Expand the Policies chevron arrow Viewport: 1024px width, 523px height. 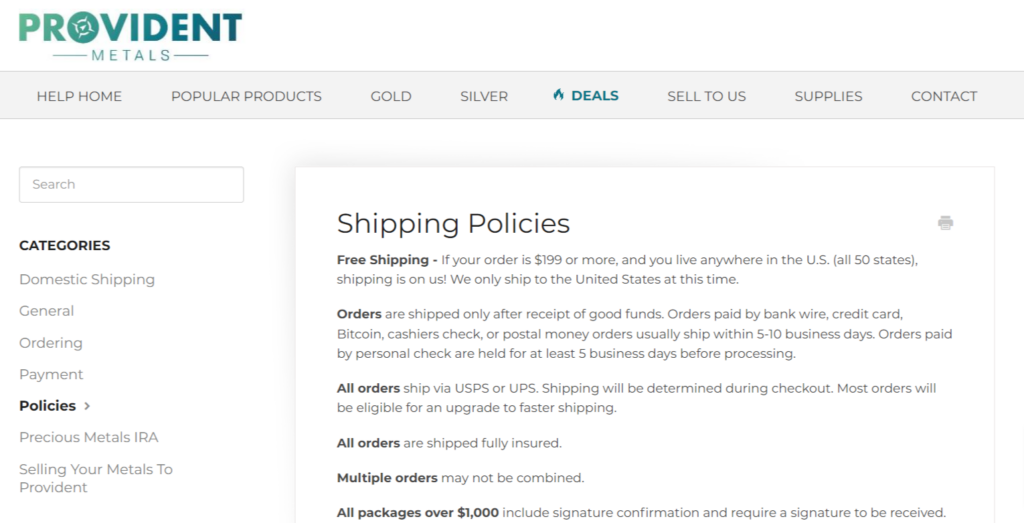[x=87, y=406]
